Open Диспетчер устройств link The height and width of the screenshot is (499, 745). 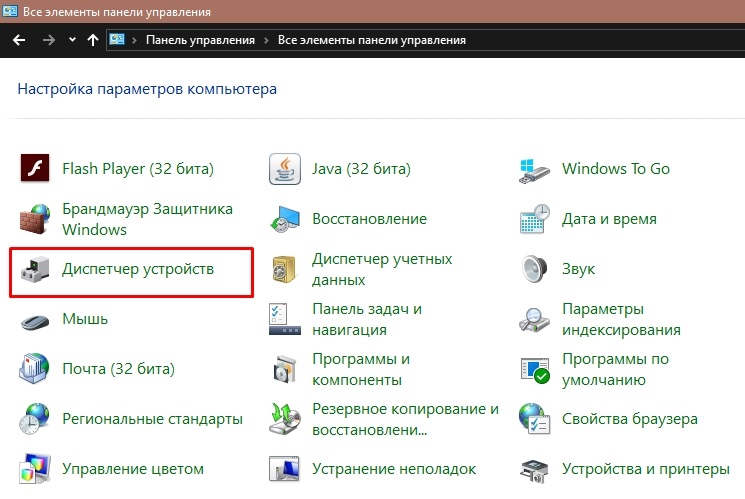click(x=138, y=269)
